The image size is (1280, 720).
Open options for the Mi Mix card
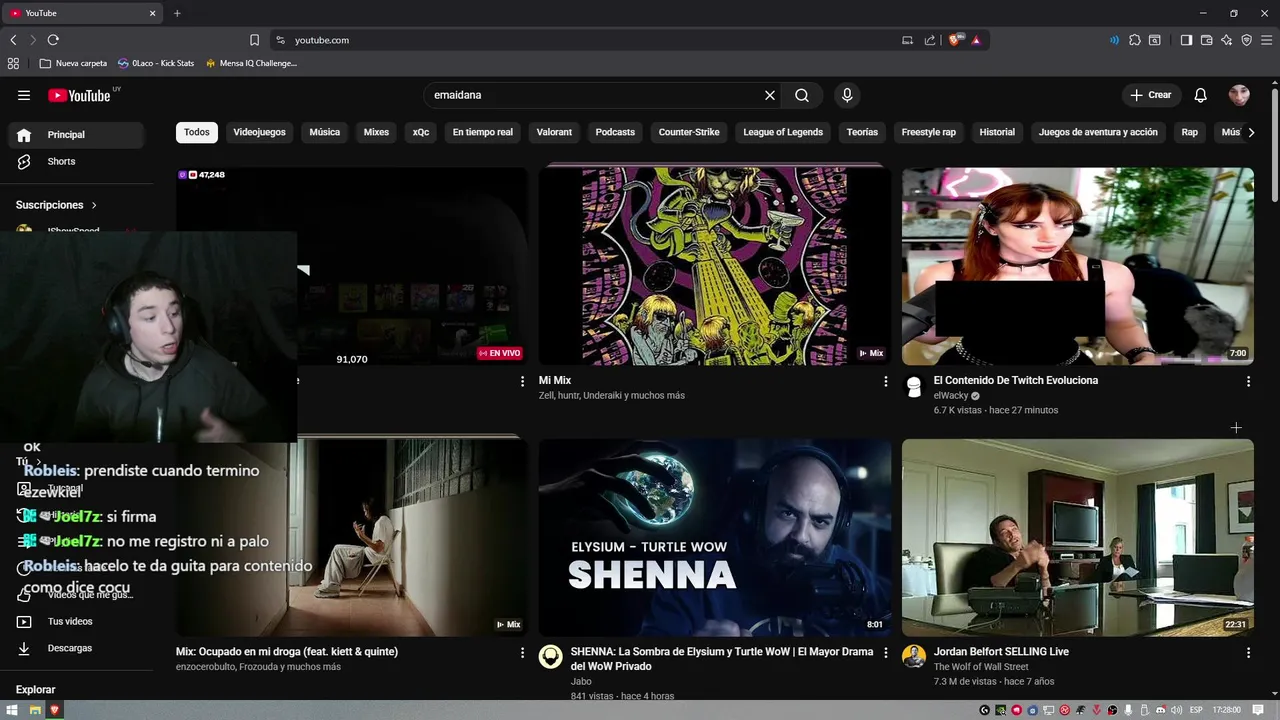(x=885, y=381)
